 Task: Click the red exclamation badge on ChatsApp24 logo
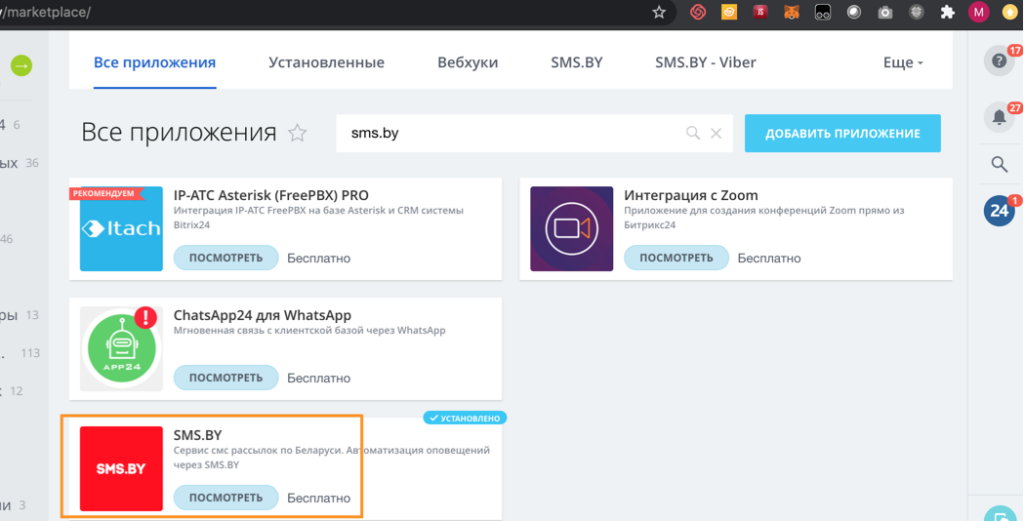coord(146,318)
